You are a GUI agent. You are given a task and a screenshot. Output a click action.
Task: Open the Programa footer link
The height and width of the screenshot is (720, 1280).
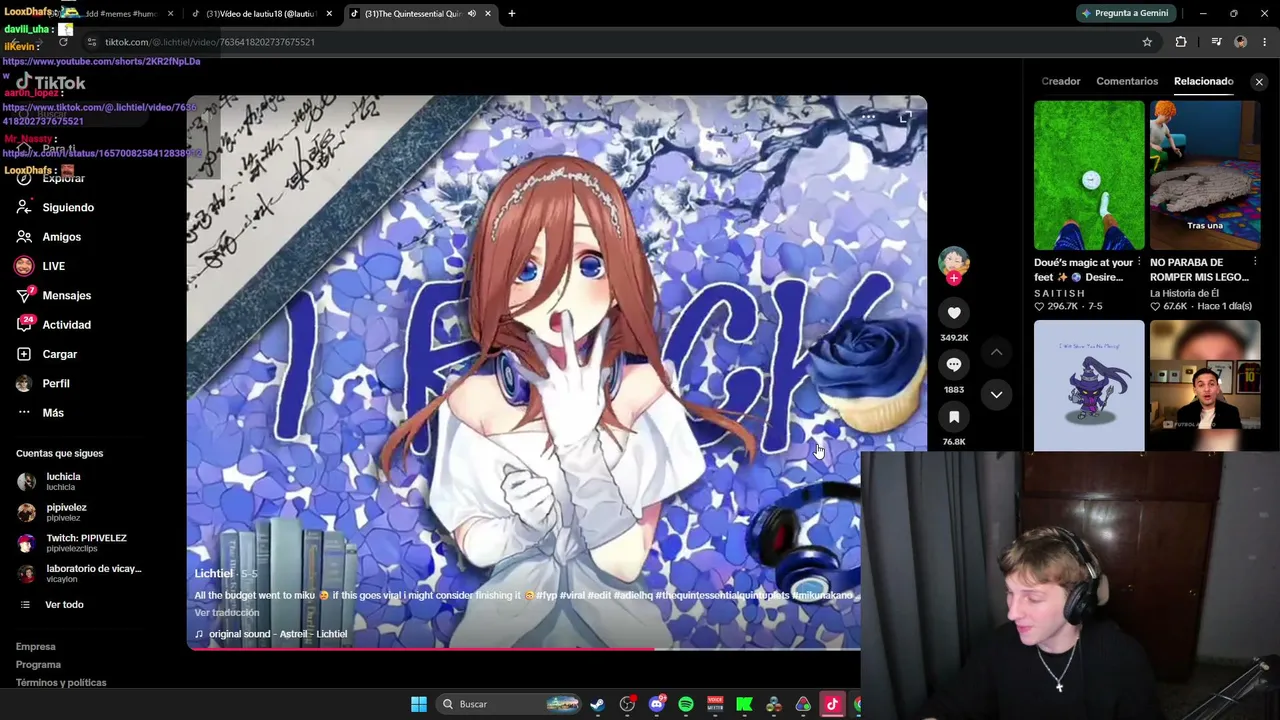(x=38, y=665)
